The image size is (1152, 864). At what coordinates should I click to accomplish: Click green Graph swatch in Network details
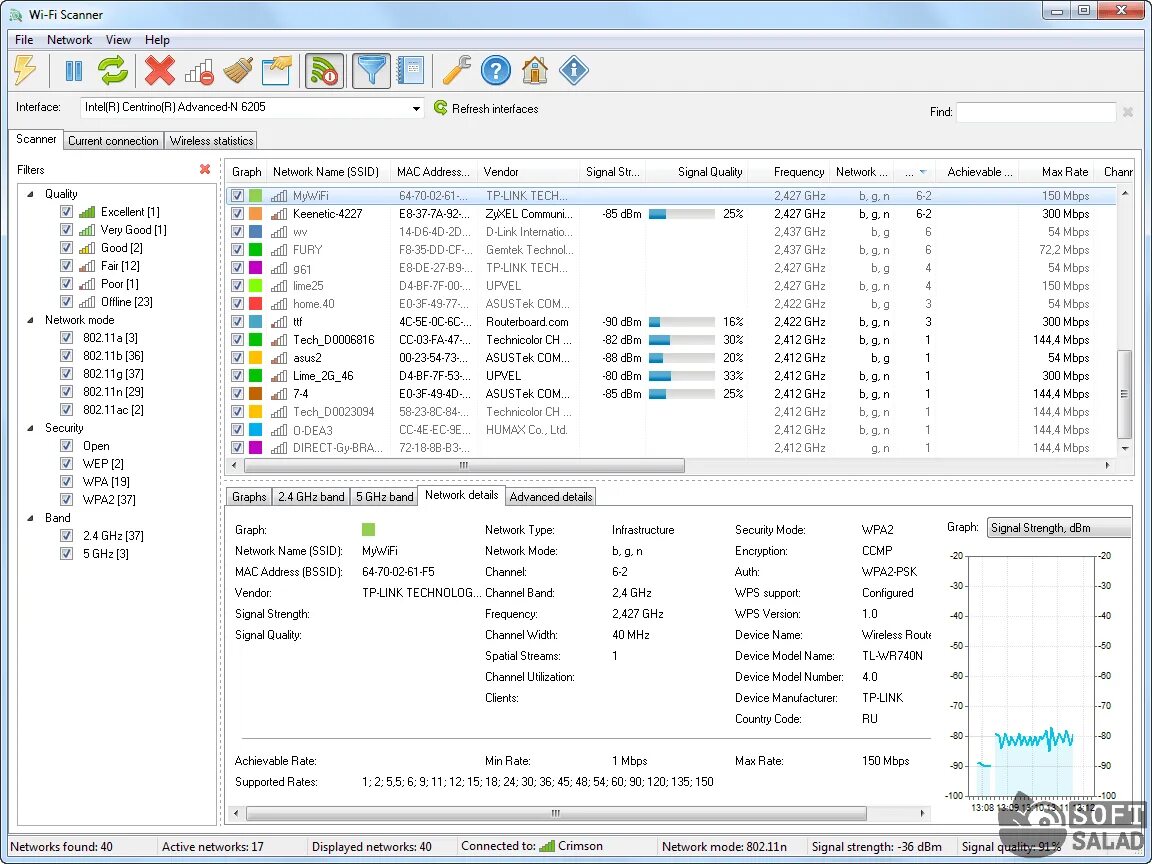(x=369, y=530)
